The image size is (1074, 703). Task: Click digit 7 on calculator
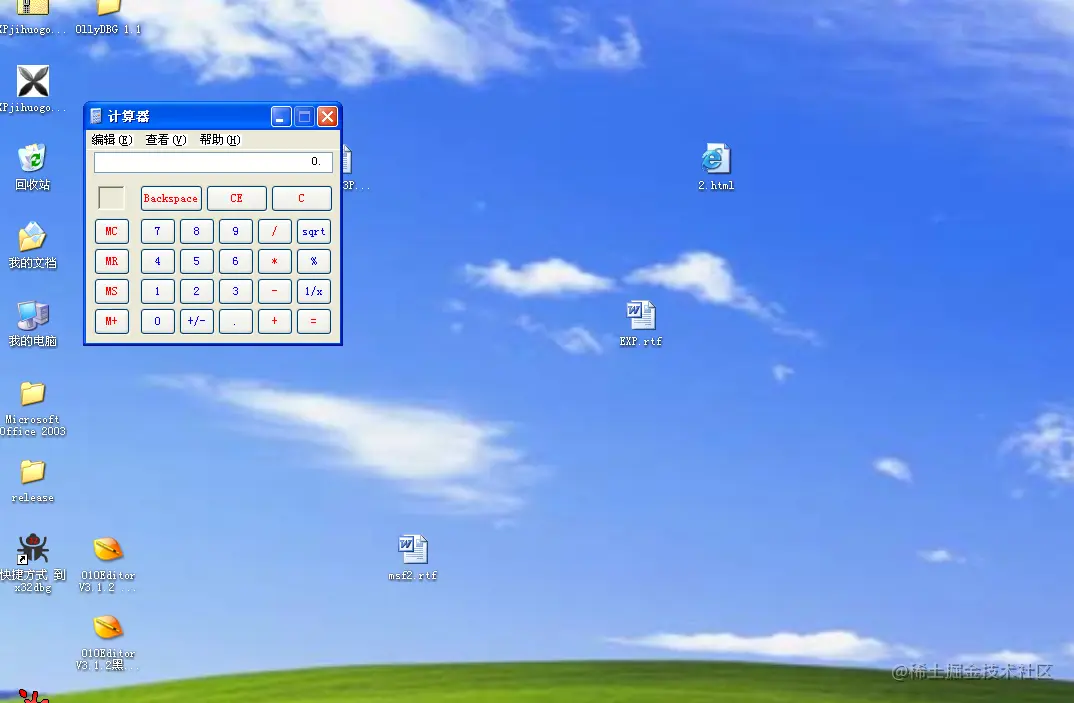(158, 232)
